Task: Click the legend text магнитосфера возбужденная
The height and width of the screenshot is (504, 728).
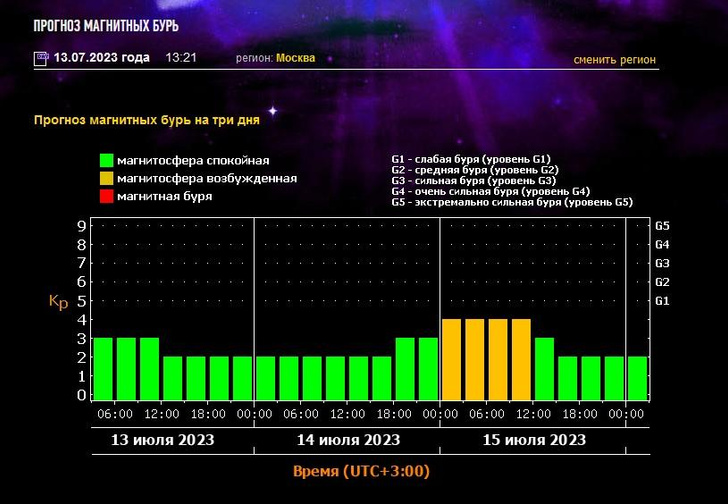Action: coord(207,179)
